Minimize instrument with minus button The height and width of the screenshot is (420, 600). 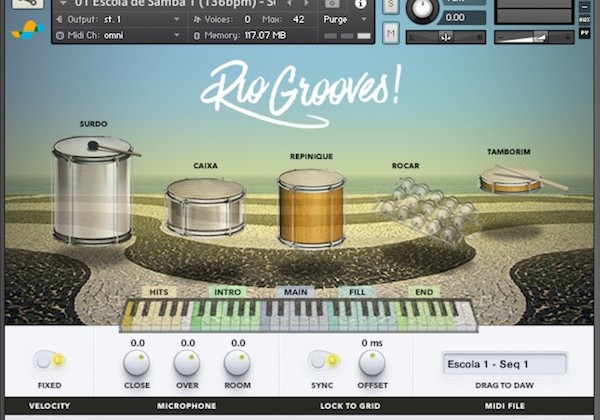[585, 7]
